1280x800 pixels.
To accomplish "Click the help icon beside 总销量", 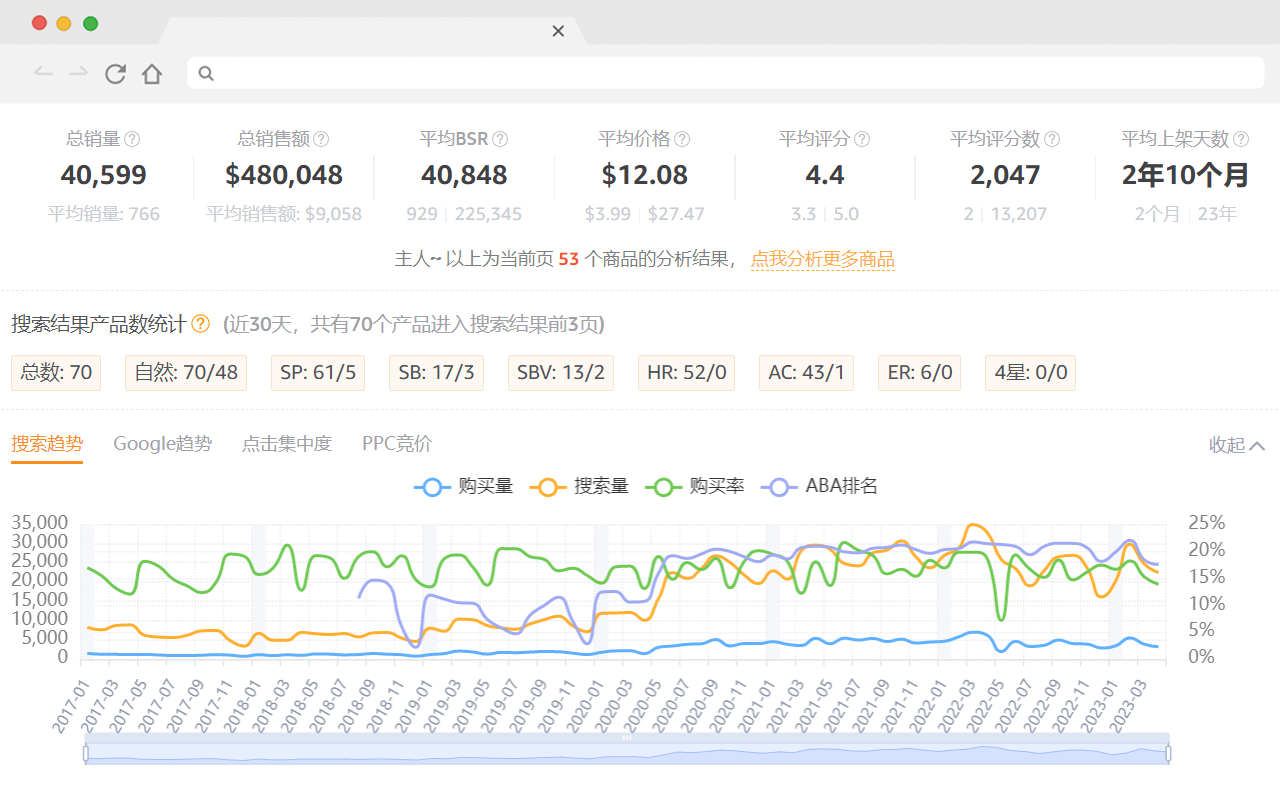I will click(132, 139).
